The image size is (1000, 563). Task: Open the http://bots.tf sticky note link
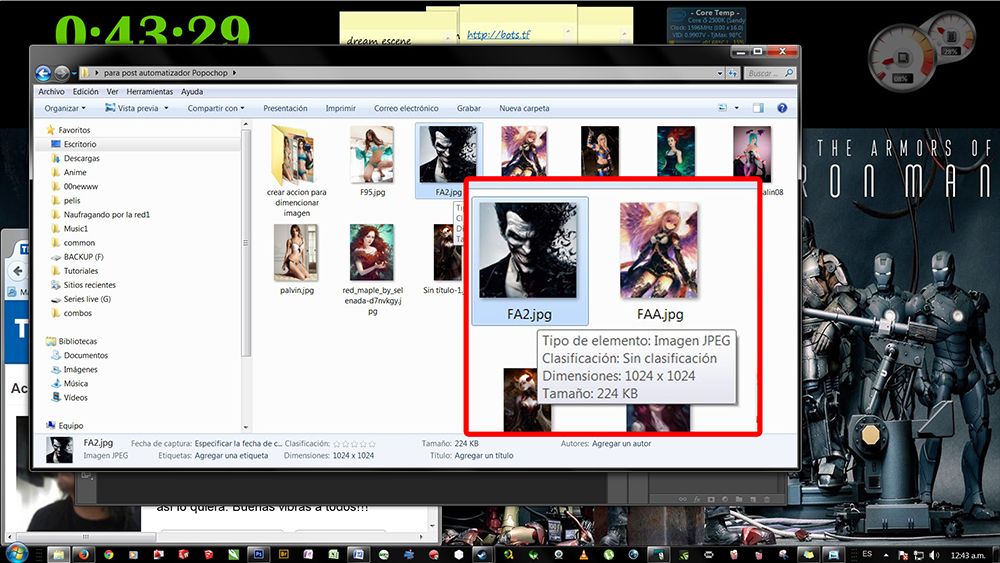pyautogui.click(x=499, y=34)
